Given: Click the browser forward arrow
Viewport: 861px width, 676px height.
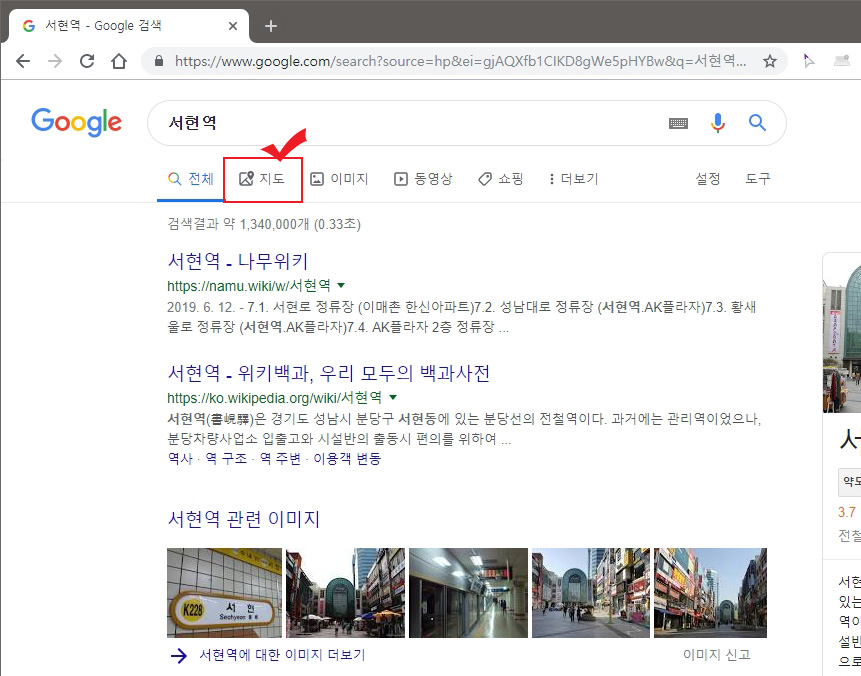Looking at the screenshot, I should 55,61.
